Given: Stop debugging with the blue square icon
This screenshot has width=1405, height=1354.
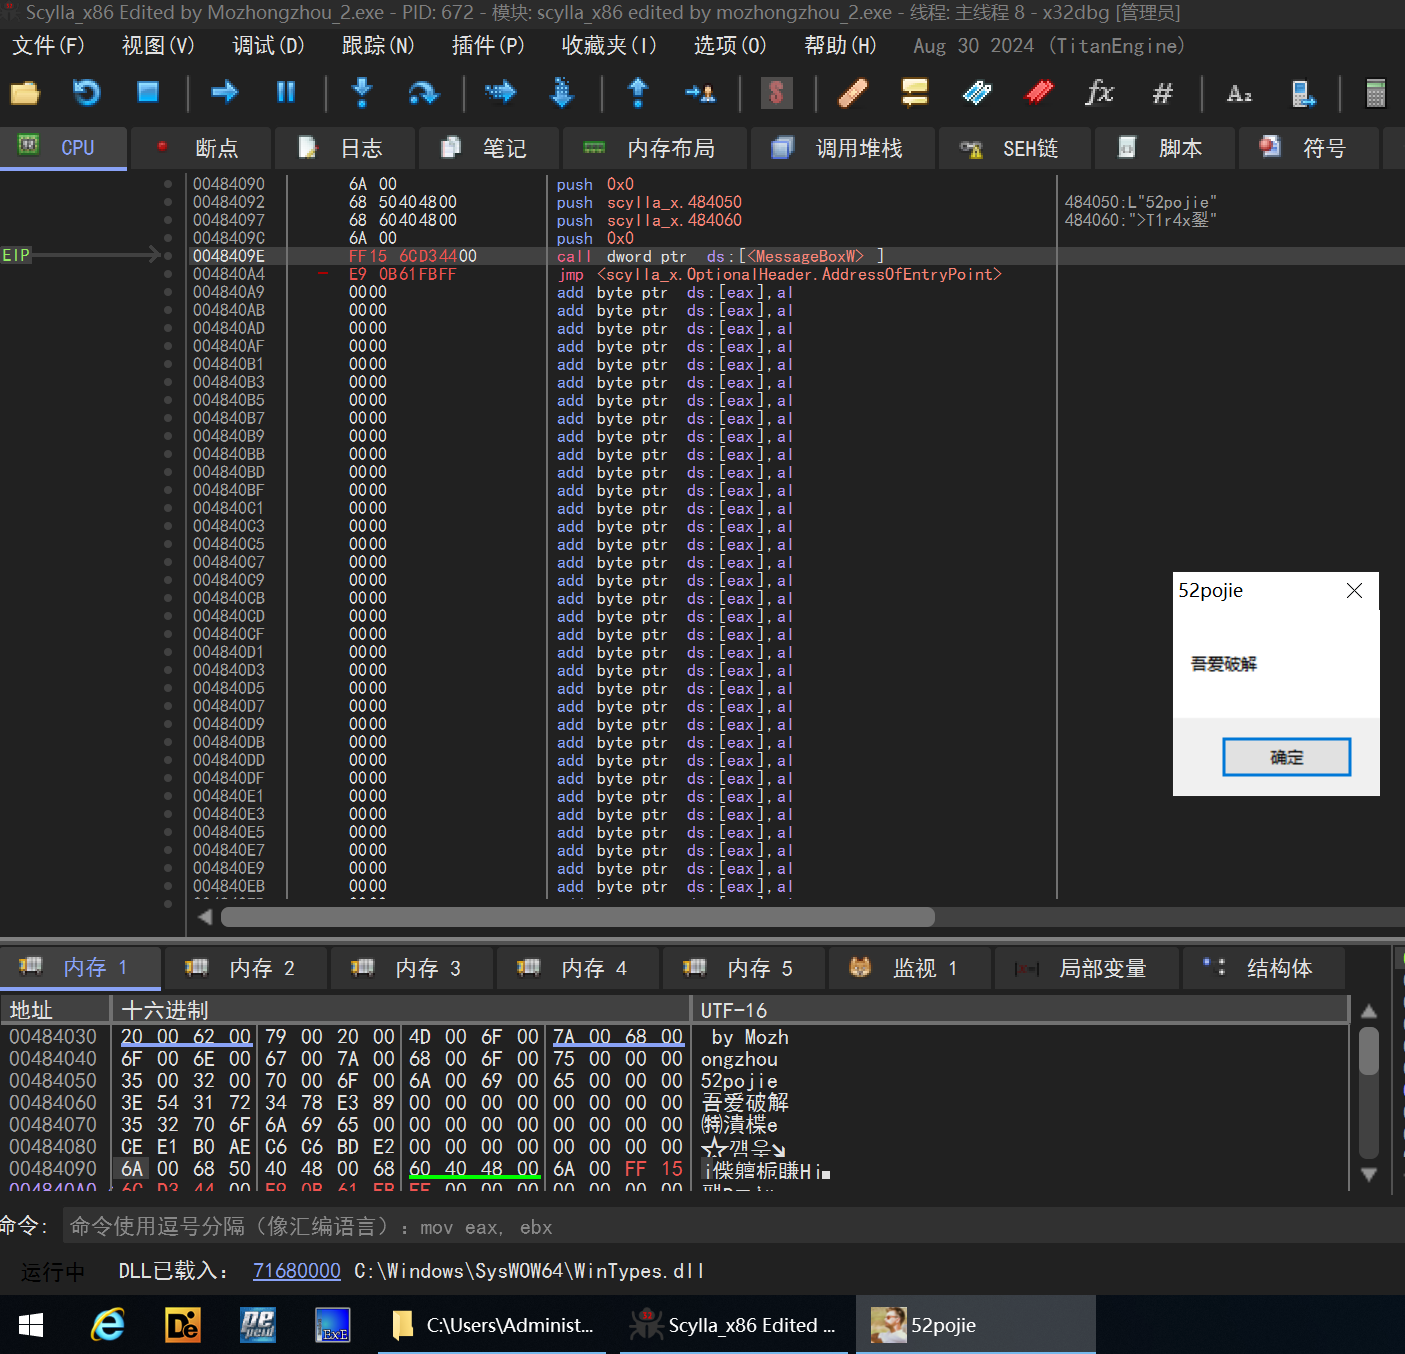Looking at the screenshot, I should click(x=148, y=93).
